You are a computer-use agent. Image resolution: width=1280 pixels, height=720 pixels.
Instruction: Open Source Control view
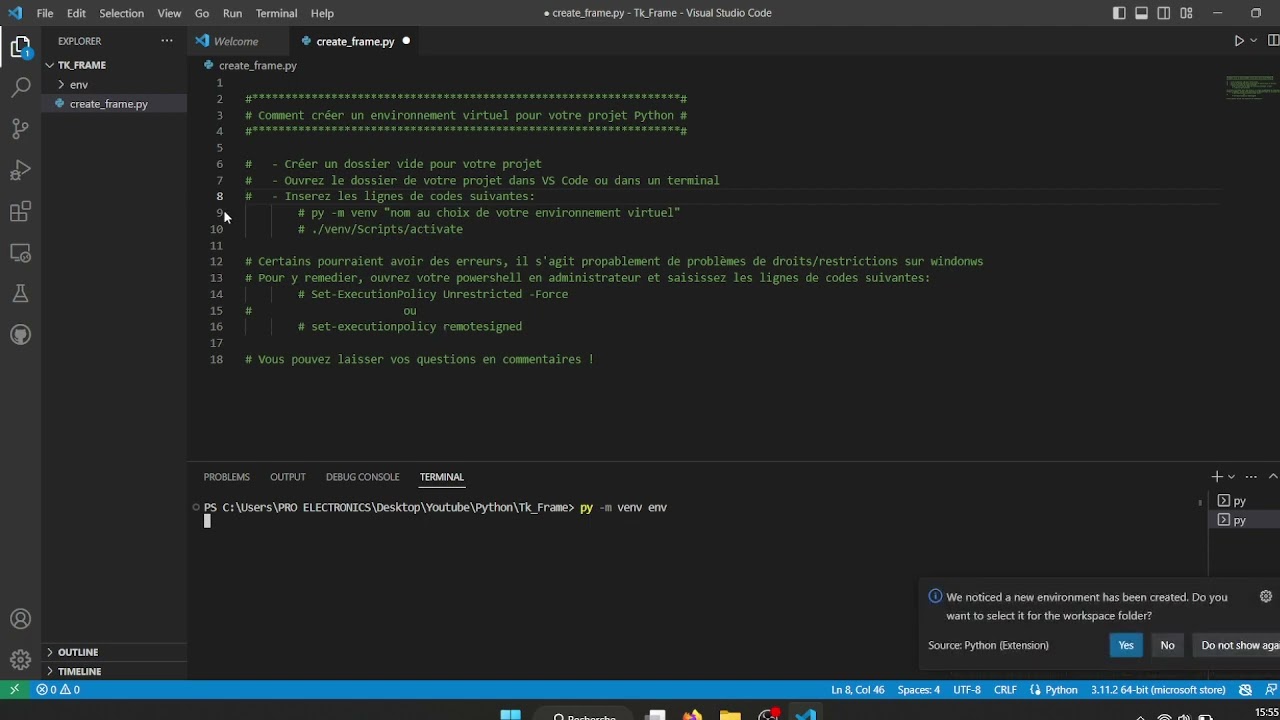click(20, 129)
